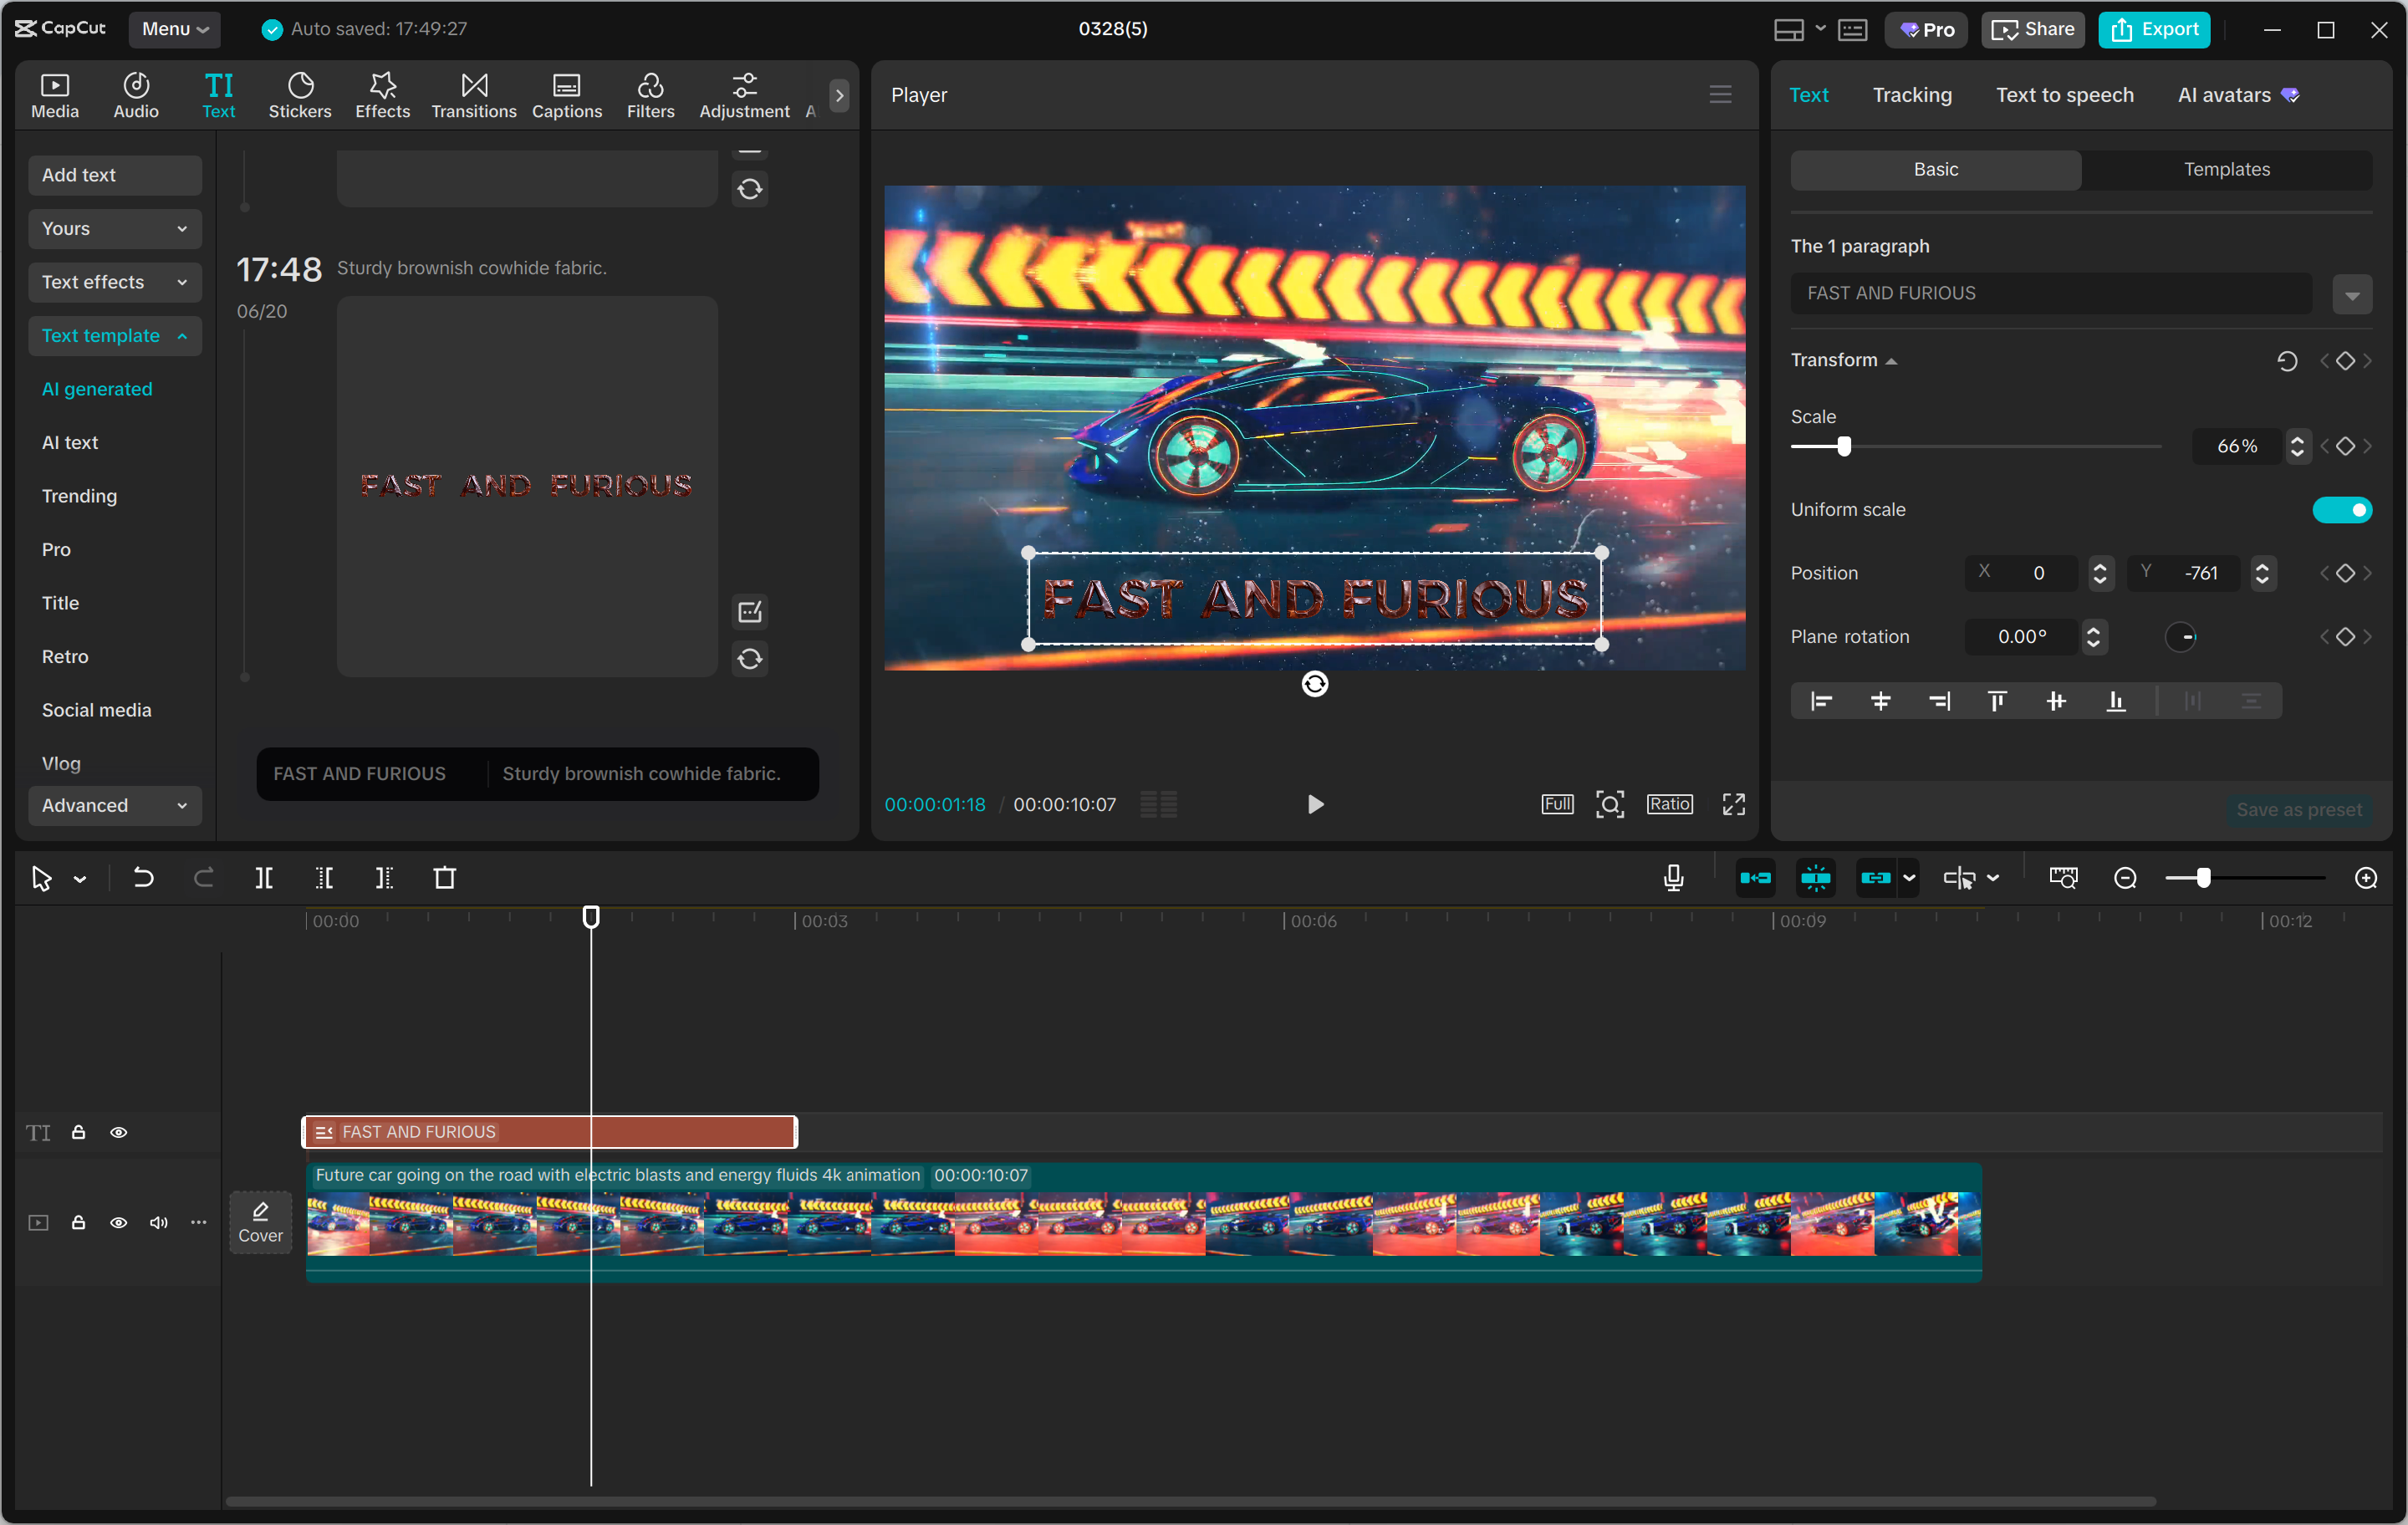Open the Transitions panel

click(x=473, y=95)
